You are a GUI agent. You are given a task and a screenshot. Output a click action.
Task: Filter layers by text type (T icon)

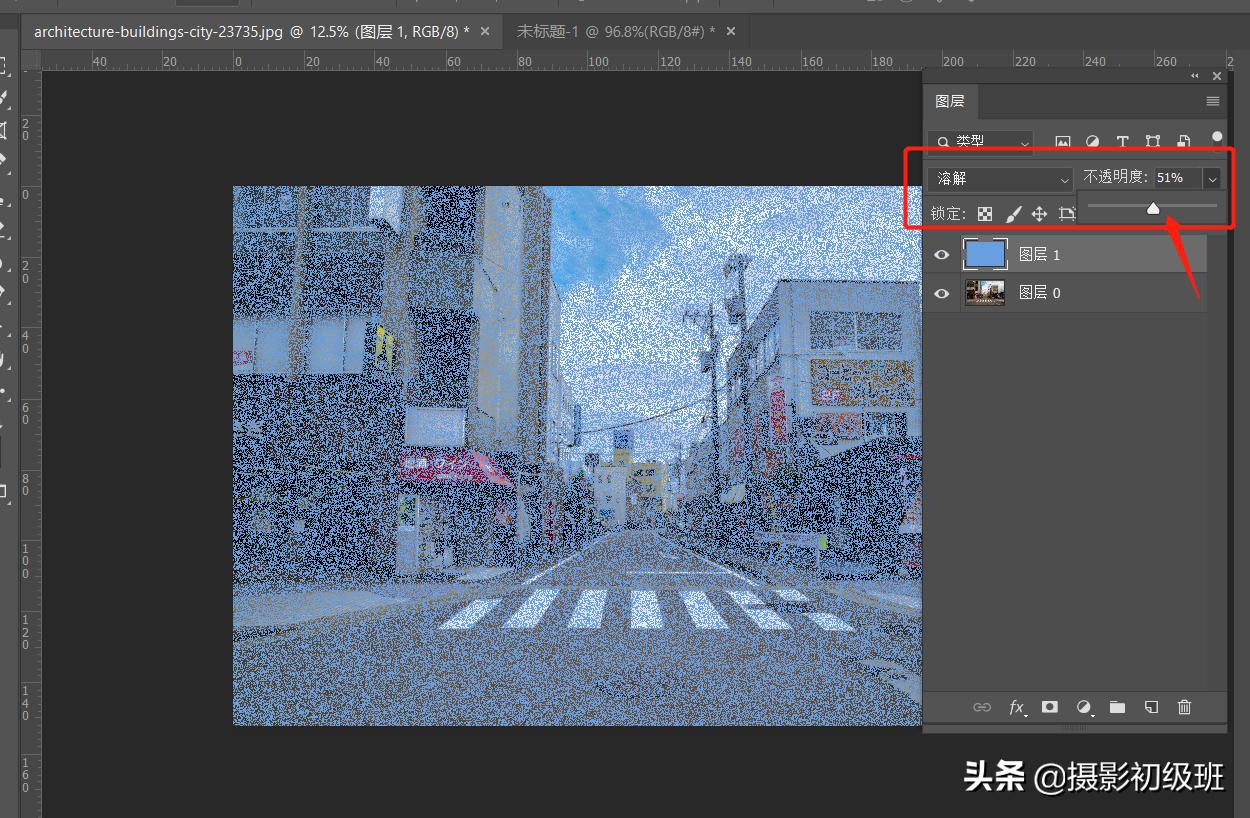(x=1122, y=142)
